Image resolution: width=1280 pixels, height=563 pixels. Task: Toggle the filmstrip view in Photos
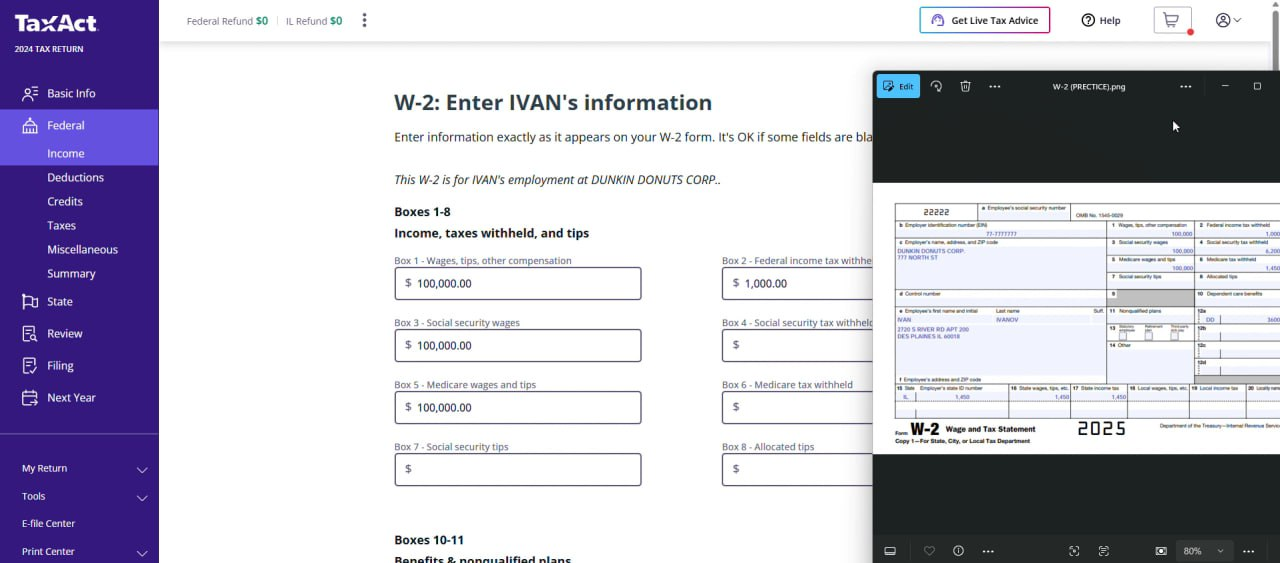890,551
